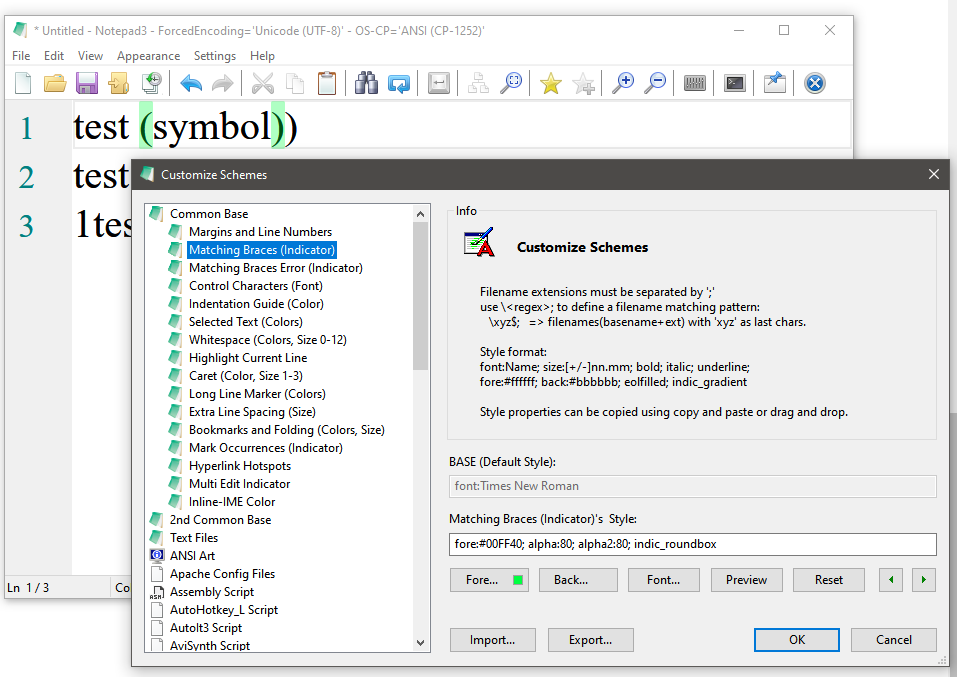Open the File menu
This screenshot has width=957, height=677.
21,56
